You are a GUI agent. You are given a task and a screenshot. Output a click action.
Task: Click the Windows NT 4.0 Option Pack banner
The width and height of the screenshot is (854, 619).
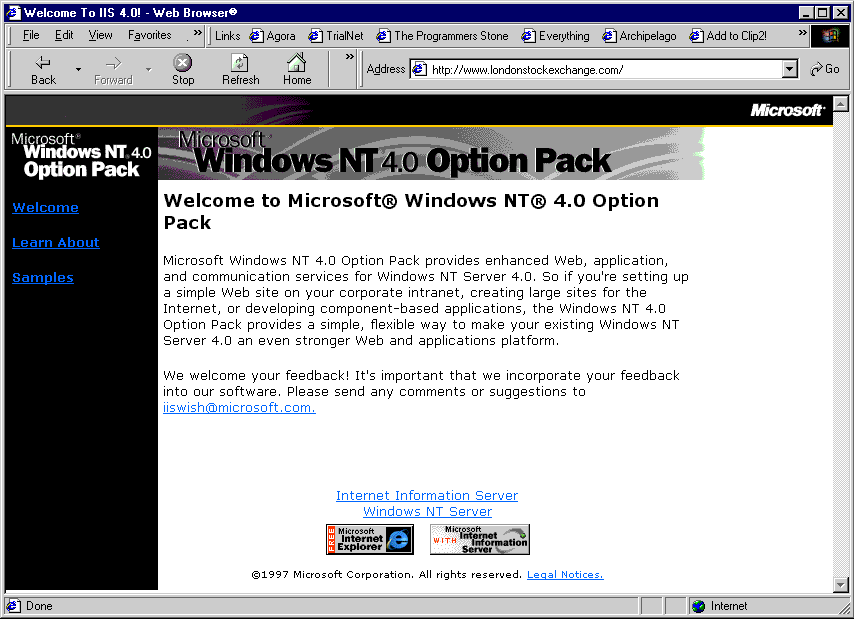point(431,154)
